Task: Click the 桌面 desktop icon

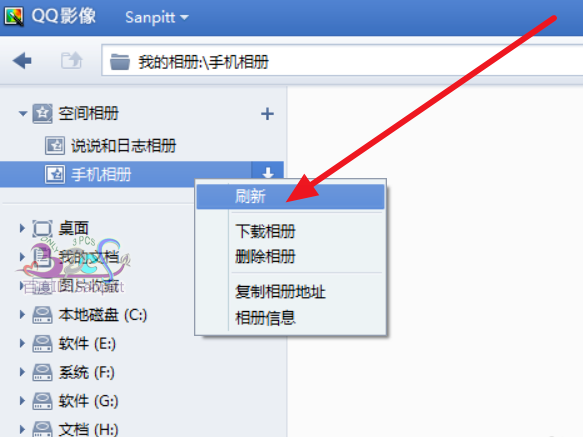Action: pyautogui.click(x=42, y=228)
